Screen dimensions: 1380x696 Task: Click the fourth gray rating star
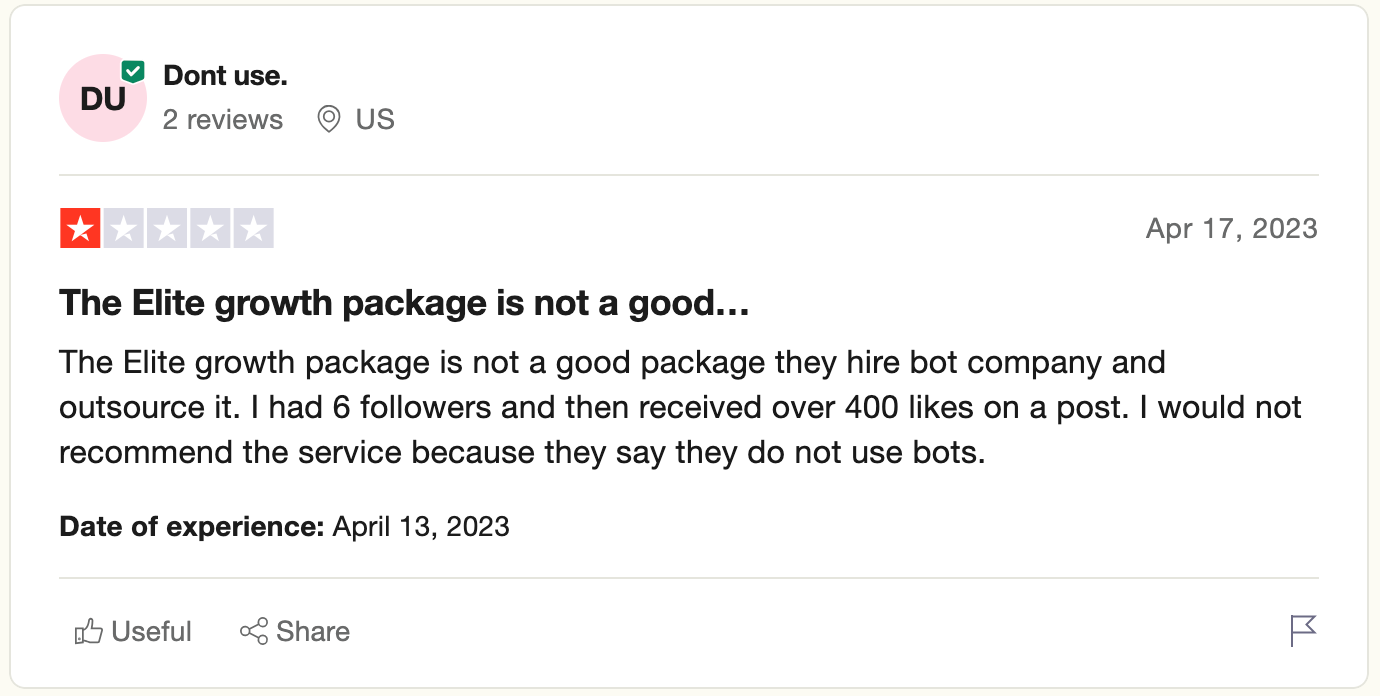tap(210, 229)
